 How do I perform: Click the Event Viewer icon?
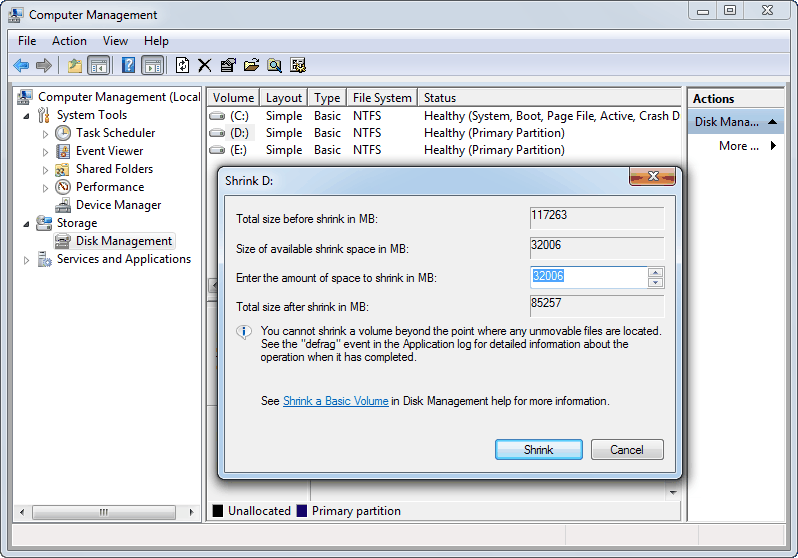coord(63,151)
